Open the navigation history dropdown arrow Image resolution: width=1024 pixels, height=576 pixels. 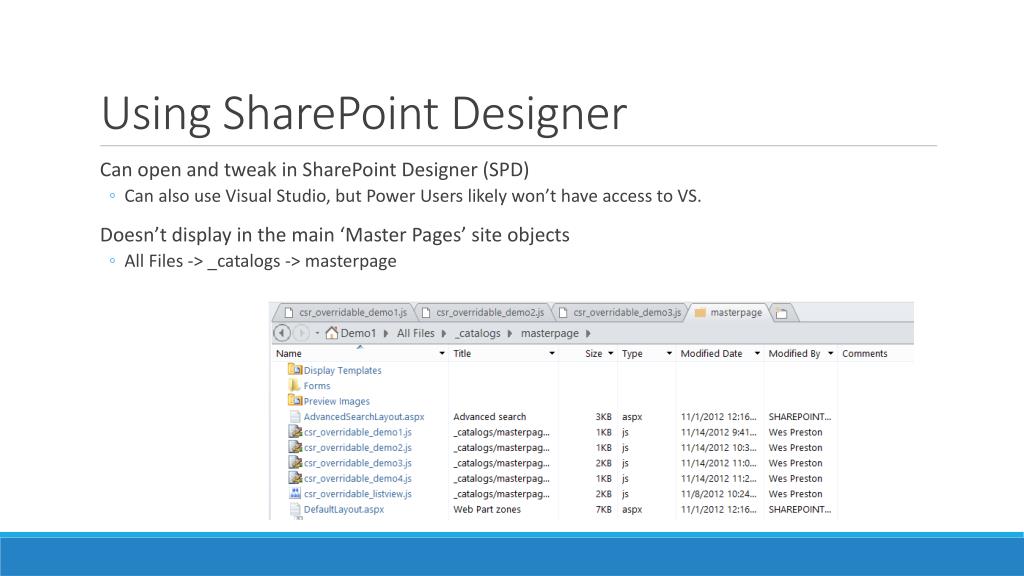(317, 333)
